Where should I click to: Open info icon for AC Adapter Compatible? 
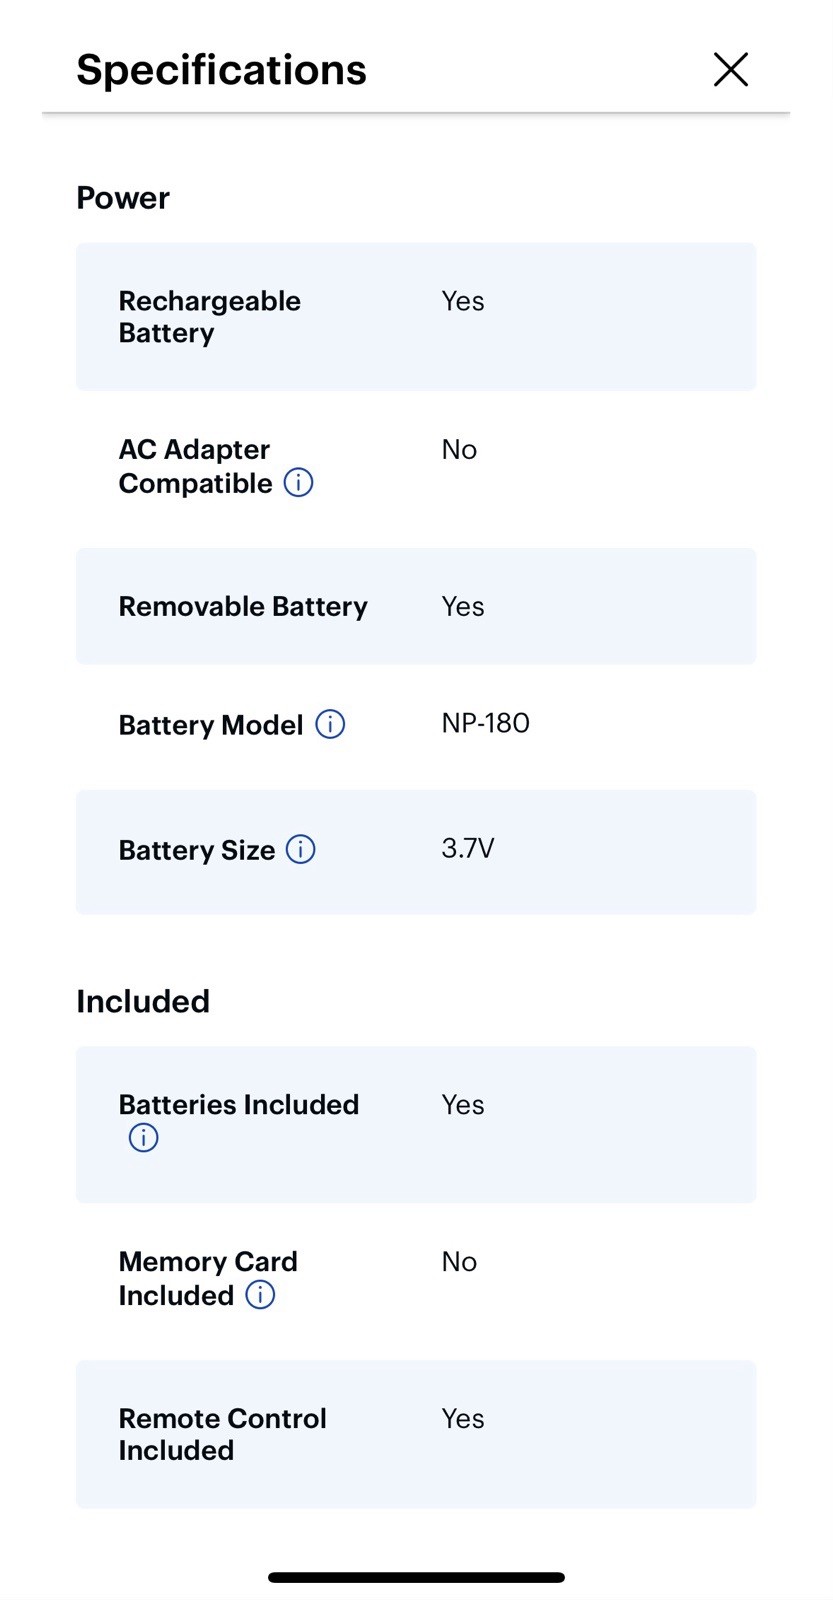(298, 483)
